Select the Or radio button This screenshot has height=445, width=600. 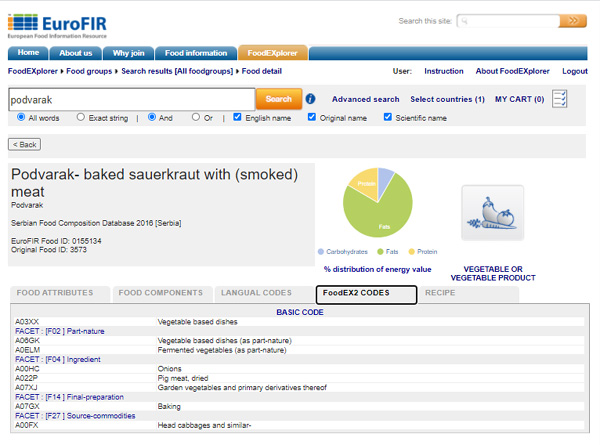point(196,117)
